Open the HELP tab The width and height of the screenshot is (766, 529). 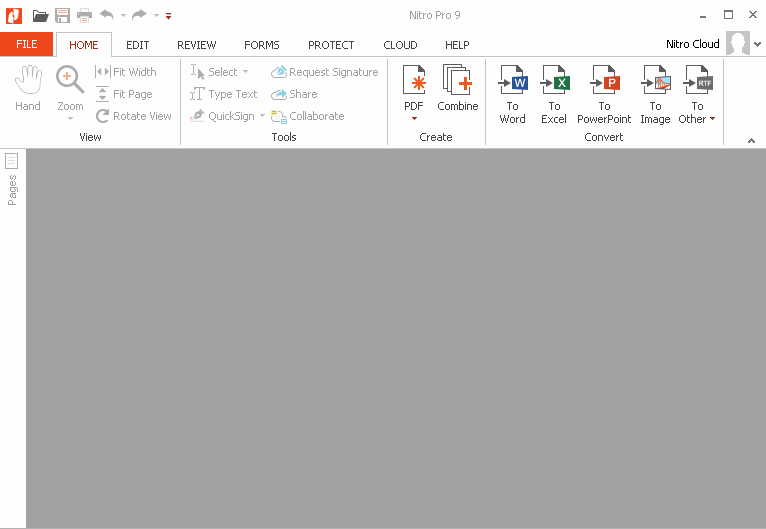[457, 45]
